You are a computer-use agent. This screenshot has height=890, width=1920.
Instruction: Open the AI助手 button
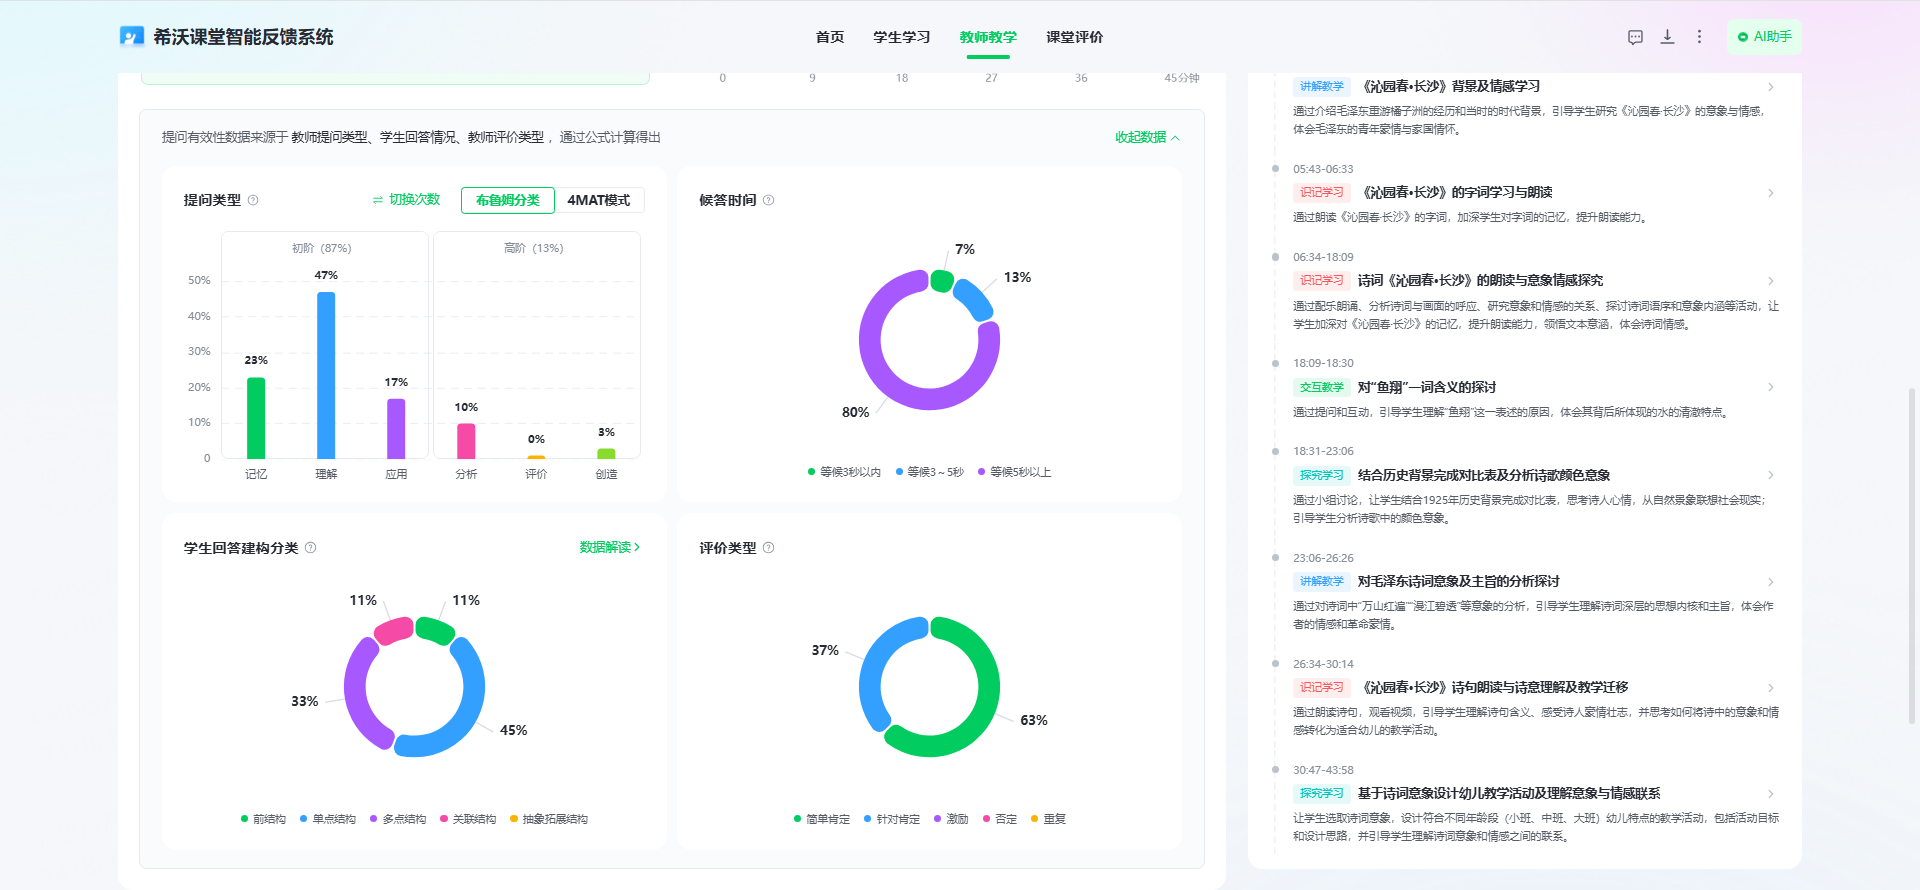point(1764,37)
